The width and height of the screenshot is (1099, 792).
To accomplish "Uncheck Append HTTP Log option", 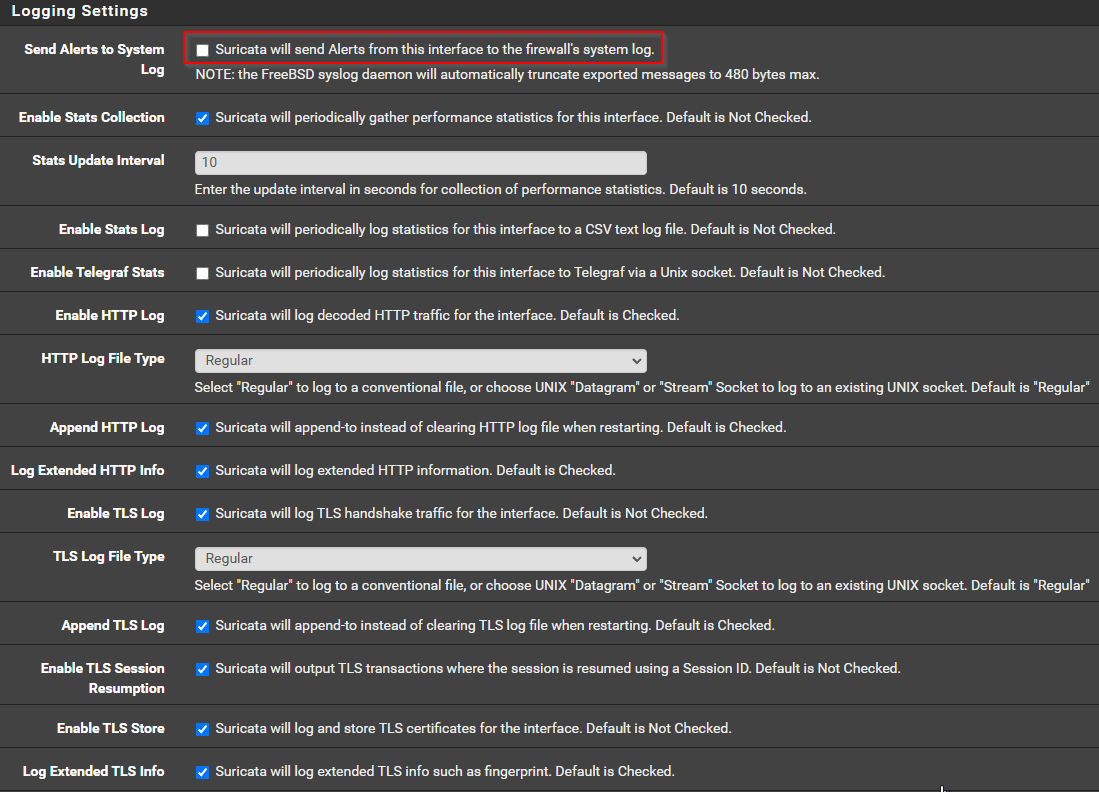I will coord(203,428).
